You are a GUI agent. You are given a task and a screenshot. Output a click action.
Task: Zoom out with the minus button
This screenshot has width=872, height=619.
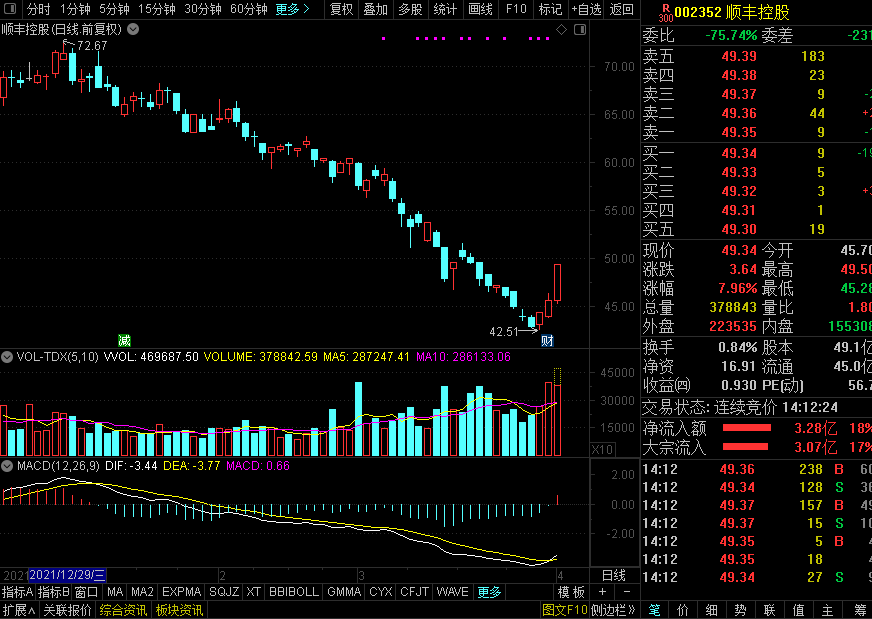pos(627,592)
